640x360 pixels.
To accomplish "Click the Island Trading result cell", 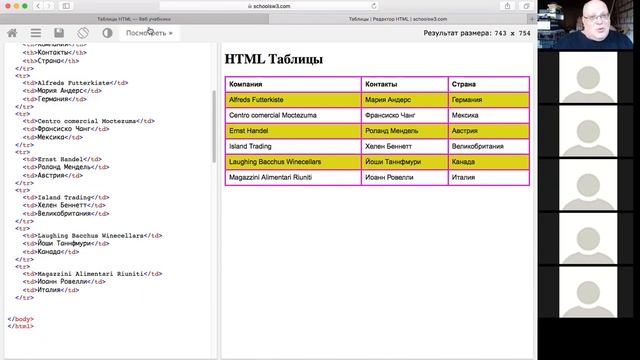I will click(x=293, y=146).
